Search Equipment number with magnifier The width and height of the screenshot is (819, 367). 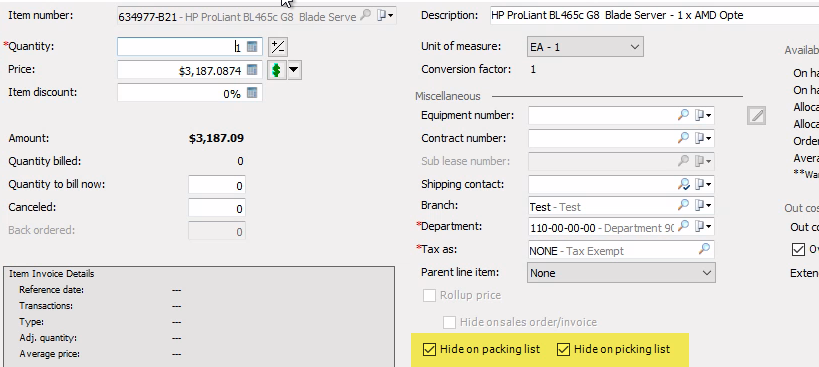(683, 115)
